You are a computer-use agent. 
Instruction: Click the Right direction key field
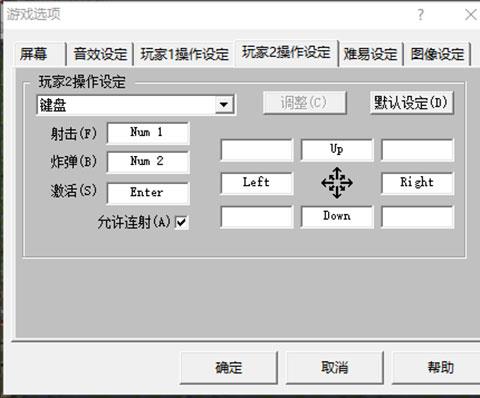pos(417,183)
